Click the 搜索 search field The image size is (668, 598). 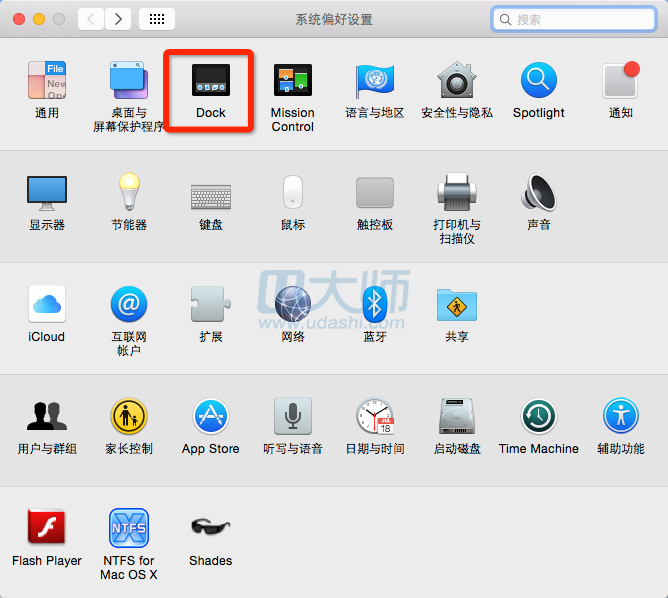point(580,19)
